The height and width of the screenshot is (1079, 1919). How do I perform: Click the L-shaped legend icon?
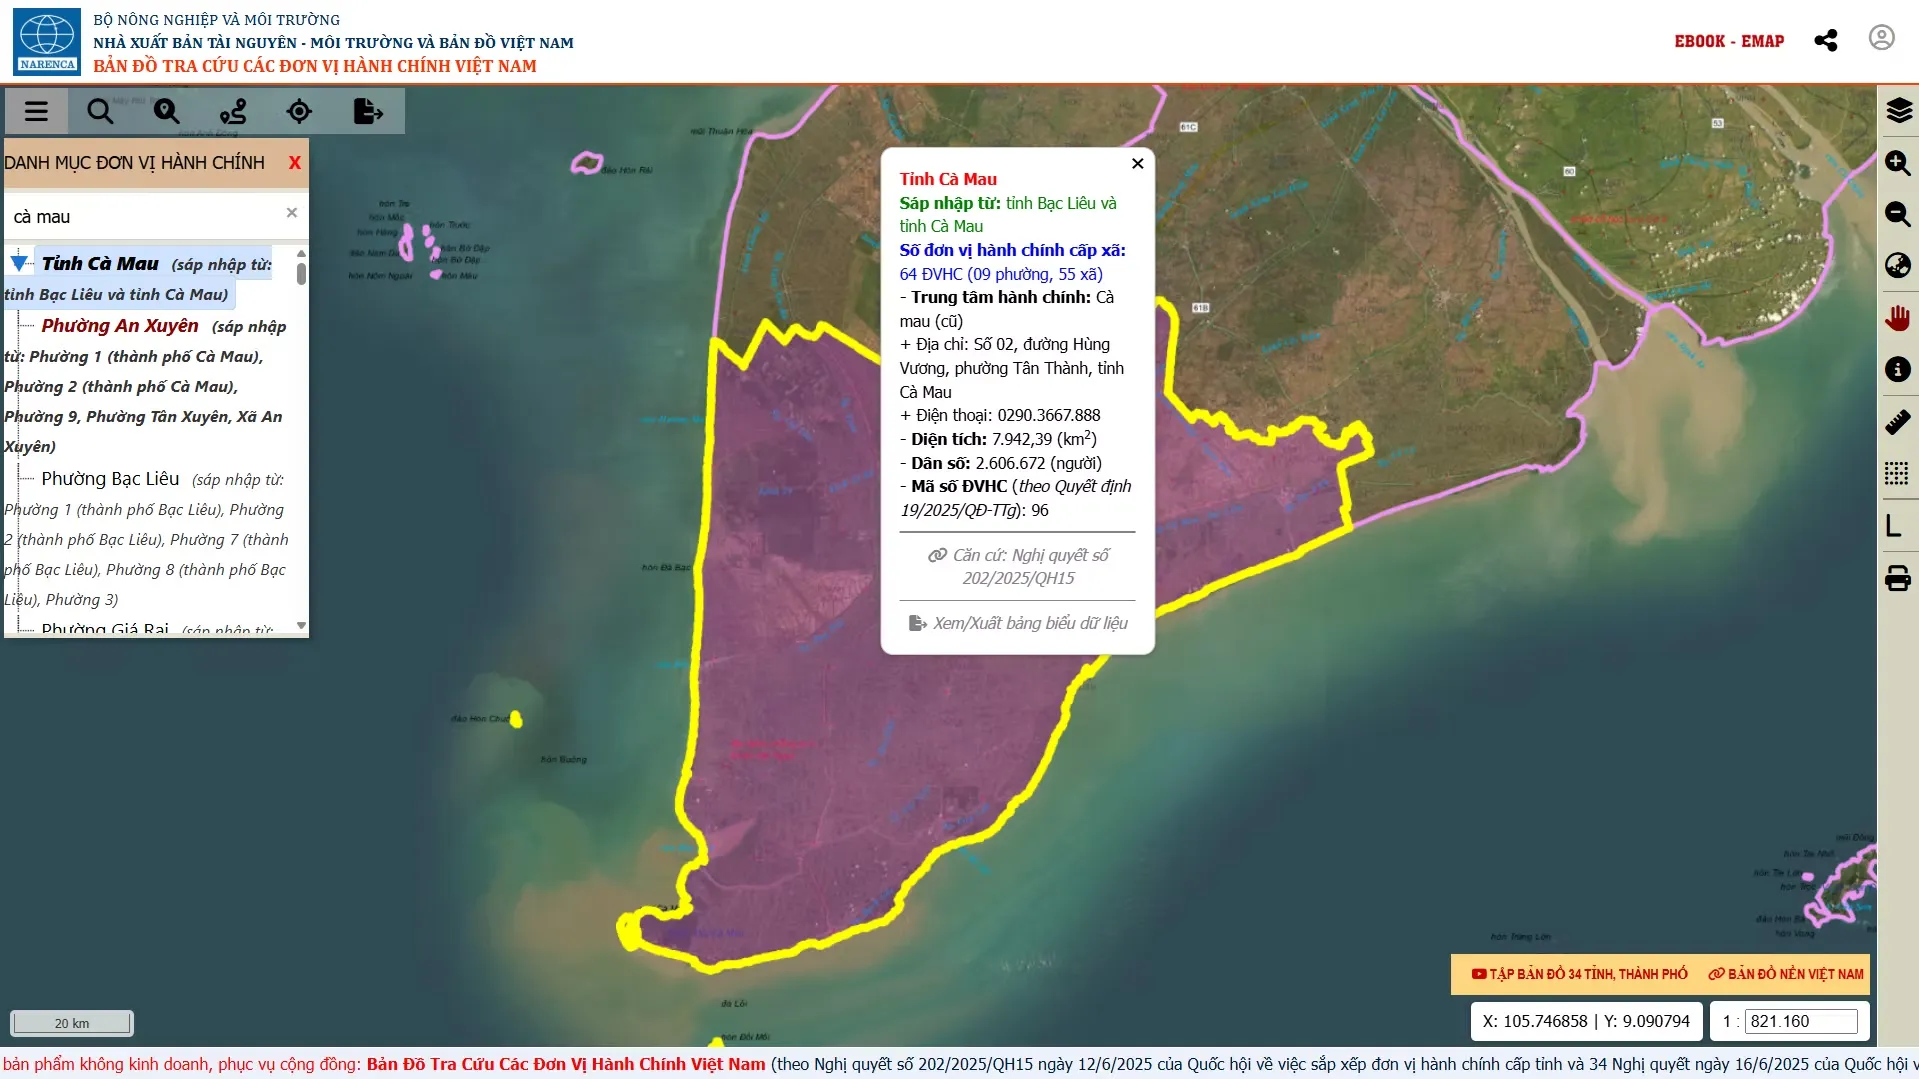click(x=1893, y=526)
